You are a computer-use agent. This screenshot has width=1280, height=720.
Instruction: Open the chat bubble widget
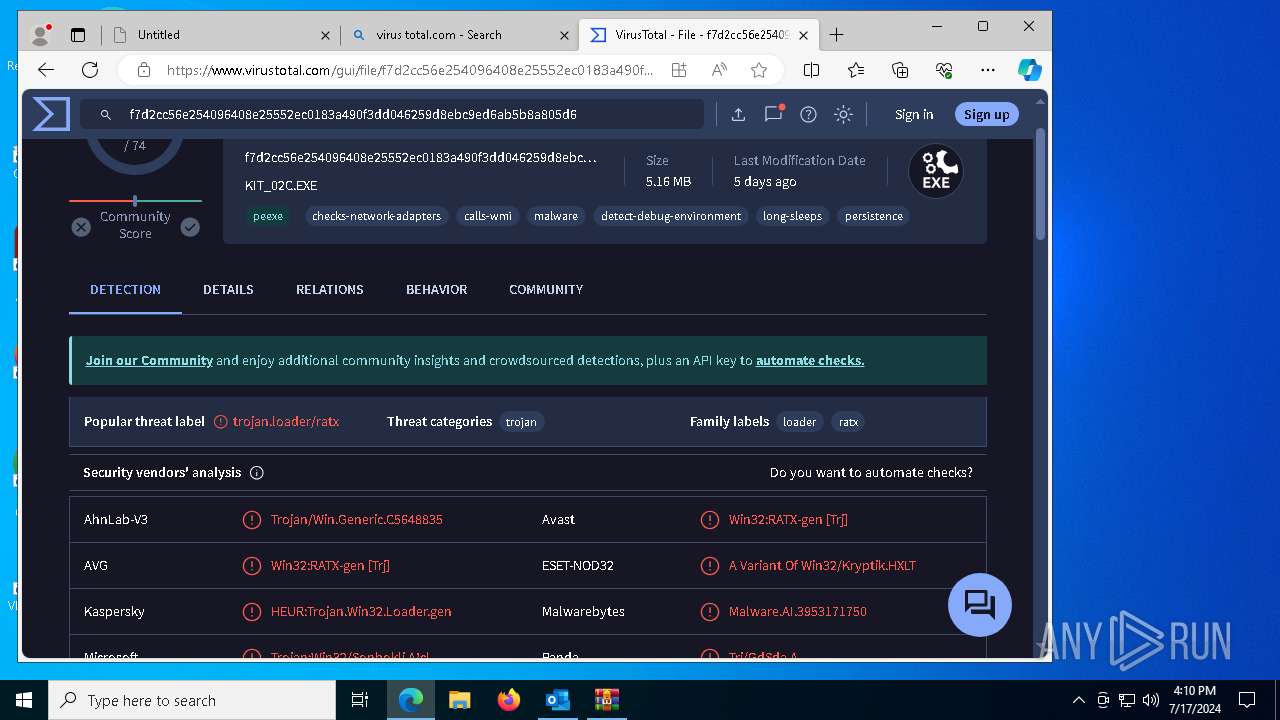(980, 605)
